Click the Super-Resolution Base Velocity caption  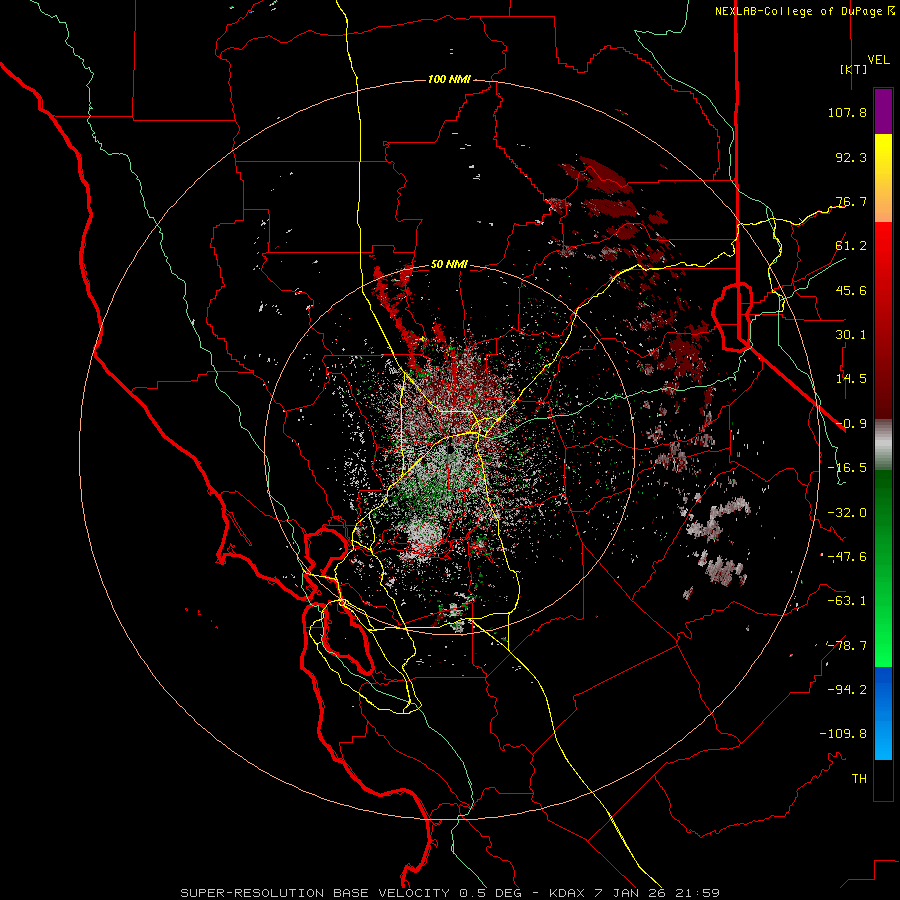pos(450,893)
